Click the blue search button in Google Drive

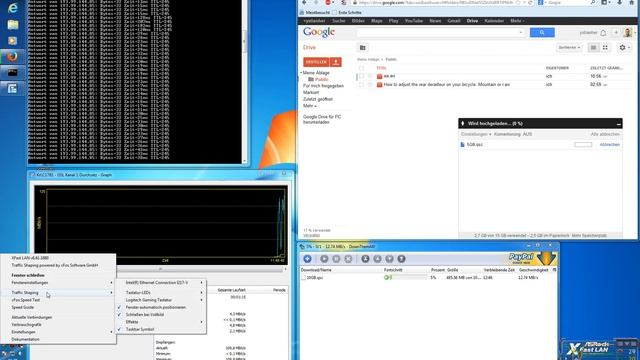[x=542, y=32]
